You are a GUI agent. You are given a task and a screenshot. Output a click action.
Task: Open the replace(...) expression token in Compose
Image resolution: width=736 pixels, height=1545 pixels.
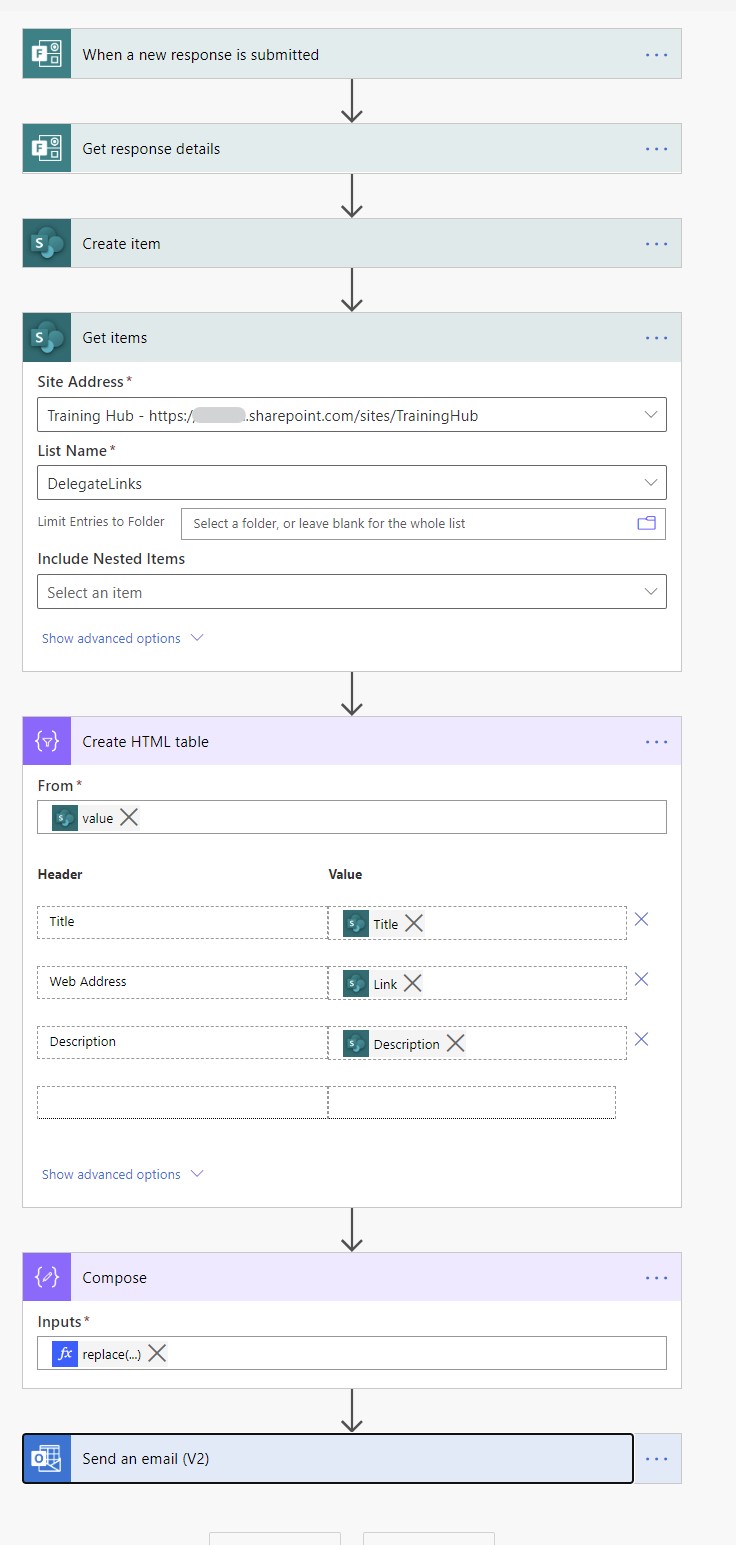click(x=108, y=1352)
